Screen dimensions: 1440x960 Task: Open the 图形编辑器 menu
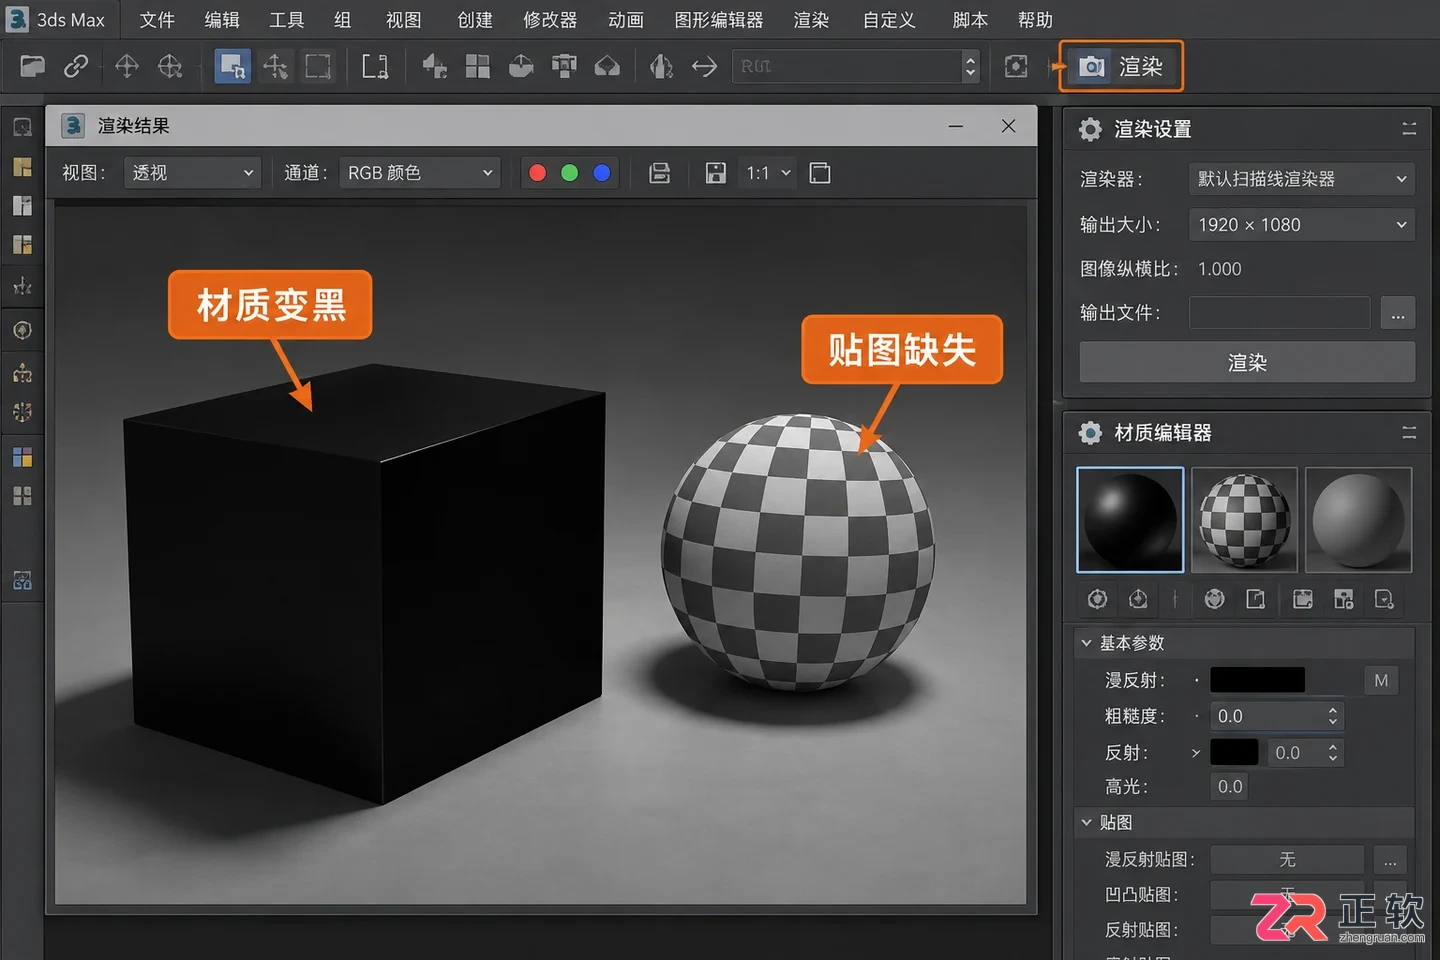(718, 20)
